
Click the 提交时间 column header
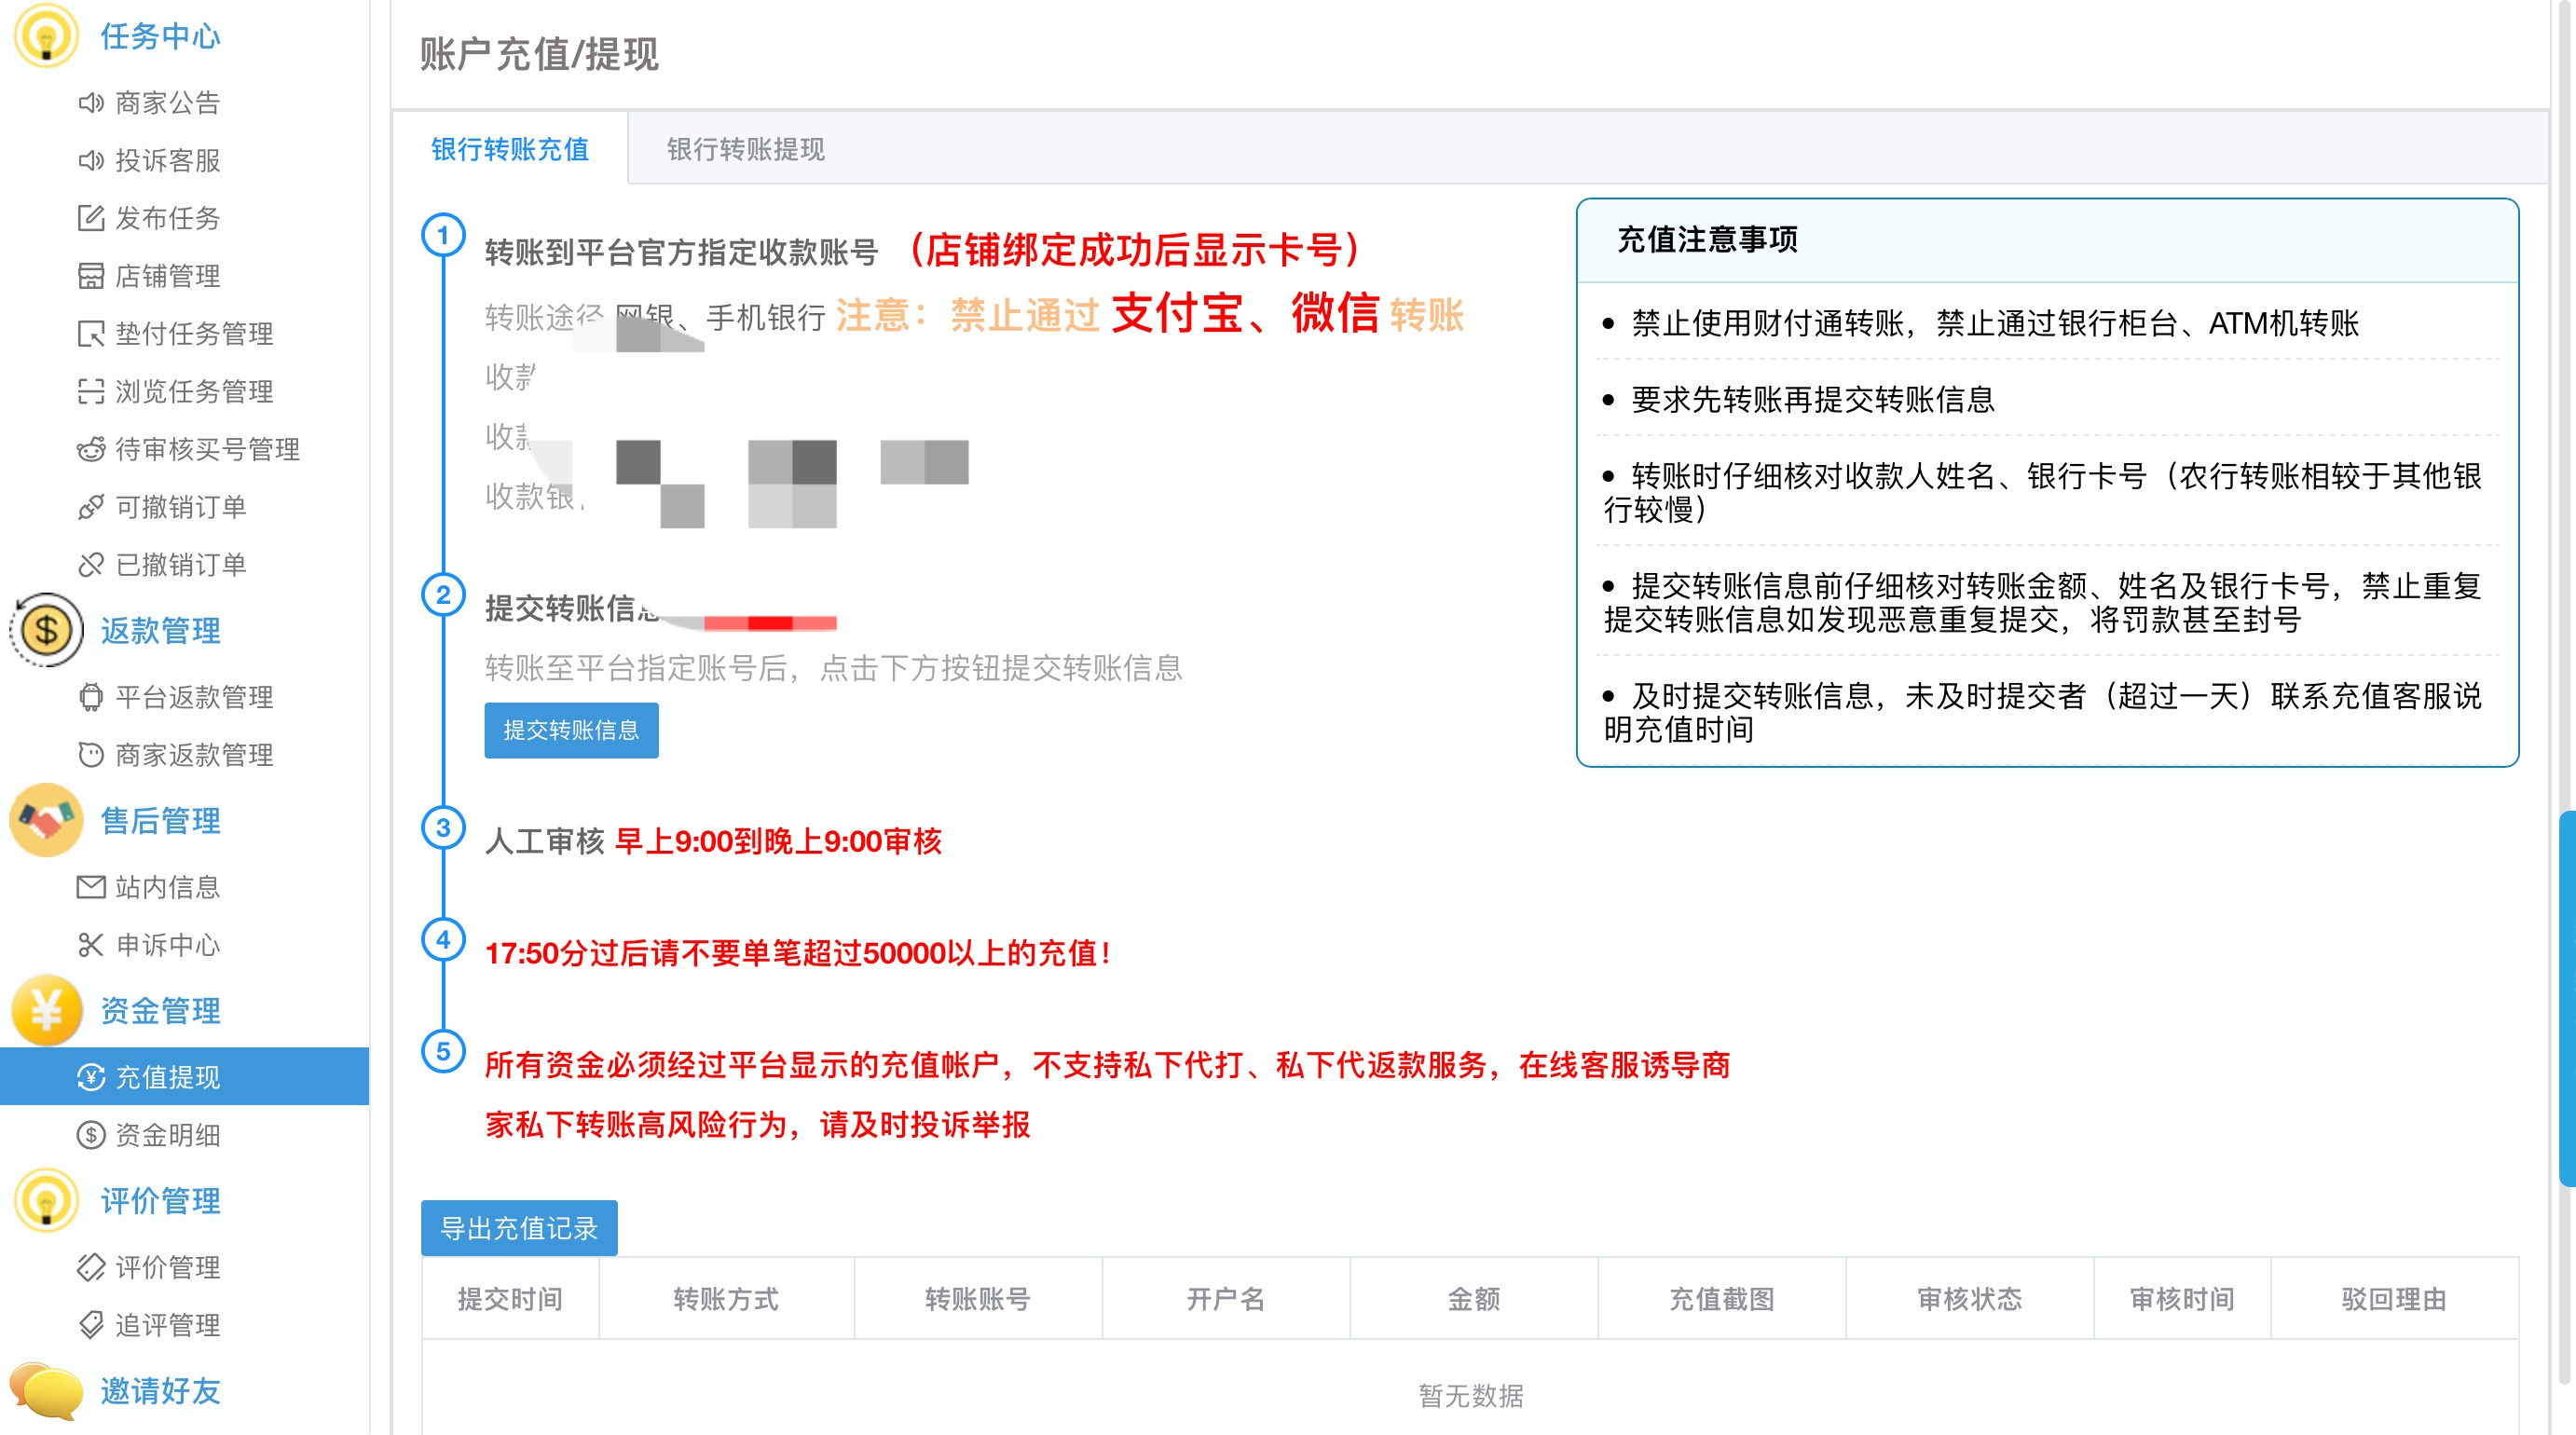510,1299
